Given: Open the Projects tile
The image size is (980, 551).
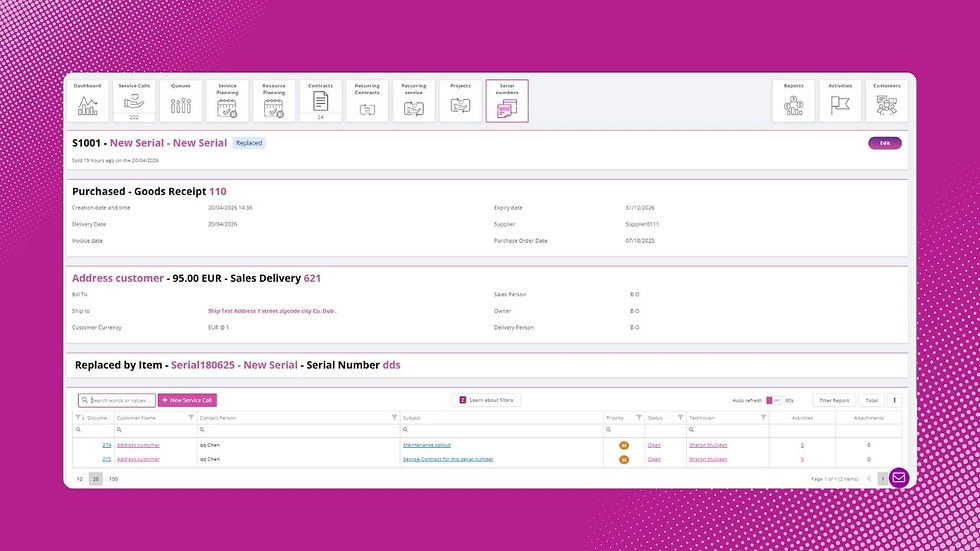Looking at the screenshot, I should [460, 101].
